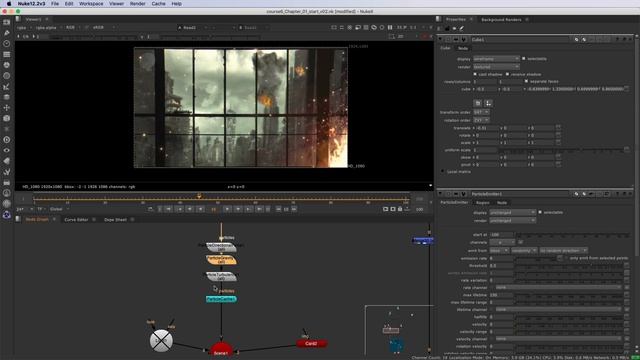The image size is (640, 360).
Task: Expand Local matrix section
Action: (442, 171)
